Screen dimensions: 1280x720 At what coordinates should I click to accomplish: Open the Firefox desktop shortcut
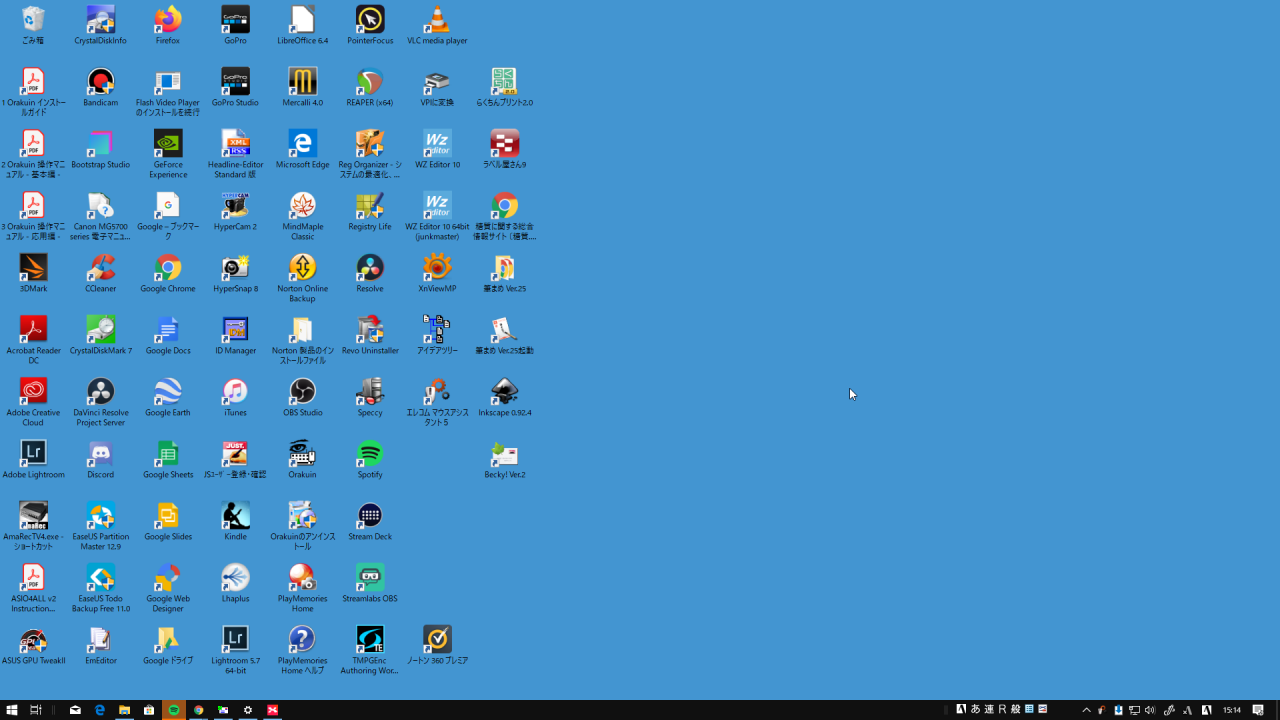point(168,20)
